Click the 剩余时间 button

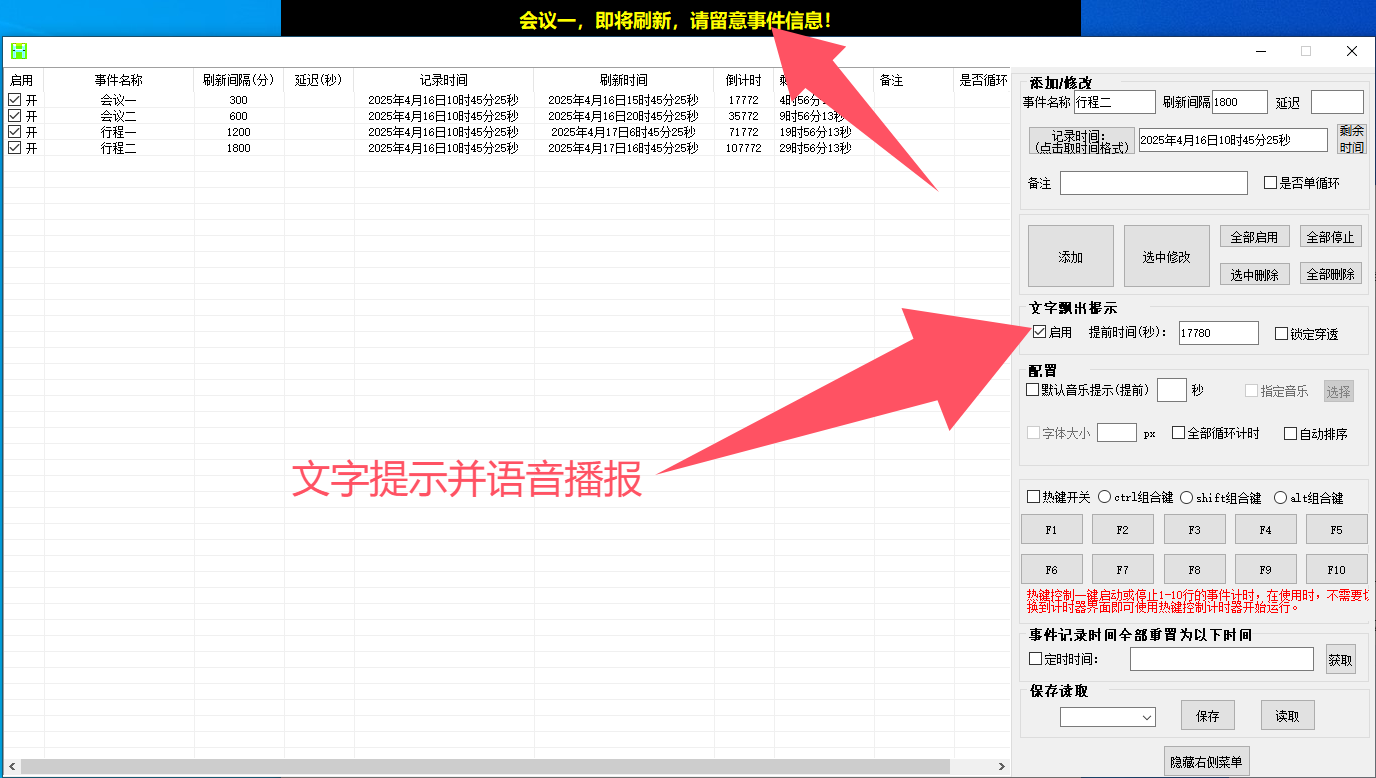tap(1351, 139)
